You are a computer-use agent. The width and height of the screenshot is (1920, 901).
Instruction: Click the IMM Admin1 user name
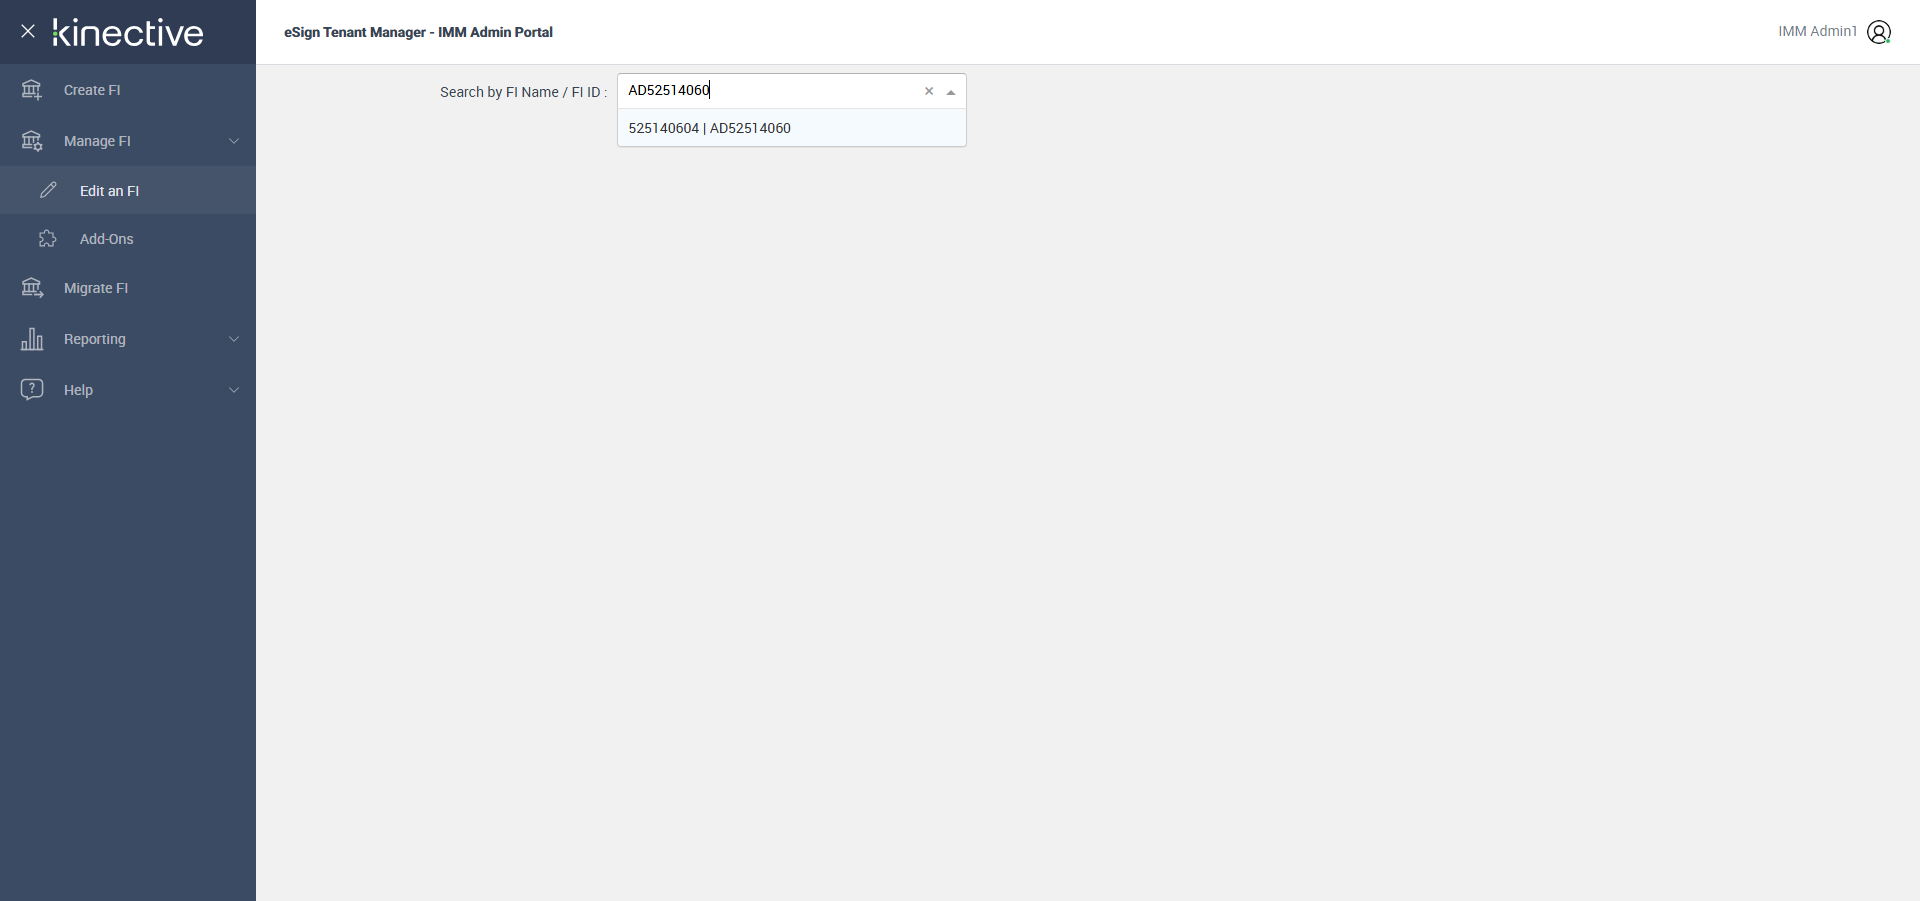1817,31
